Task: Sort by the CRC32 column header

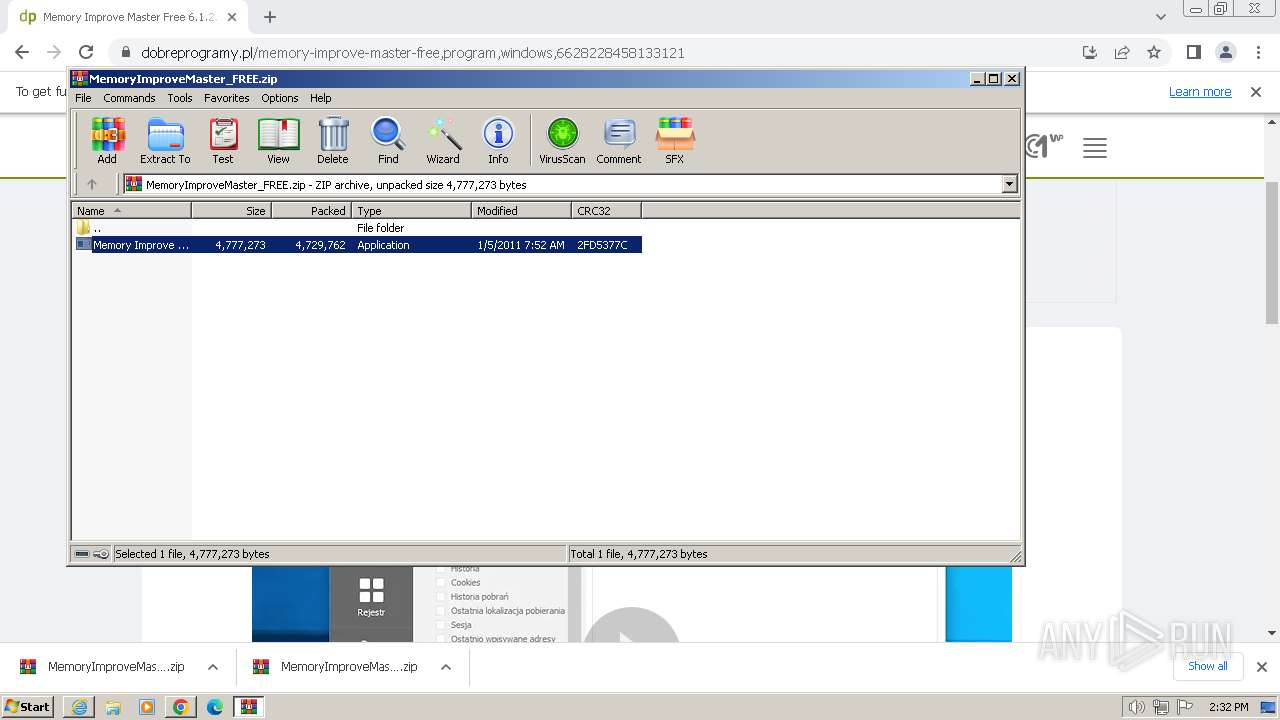Action: point(606,211)
